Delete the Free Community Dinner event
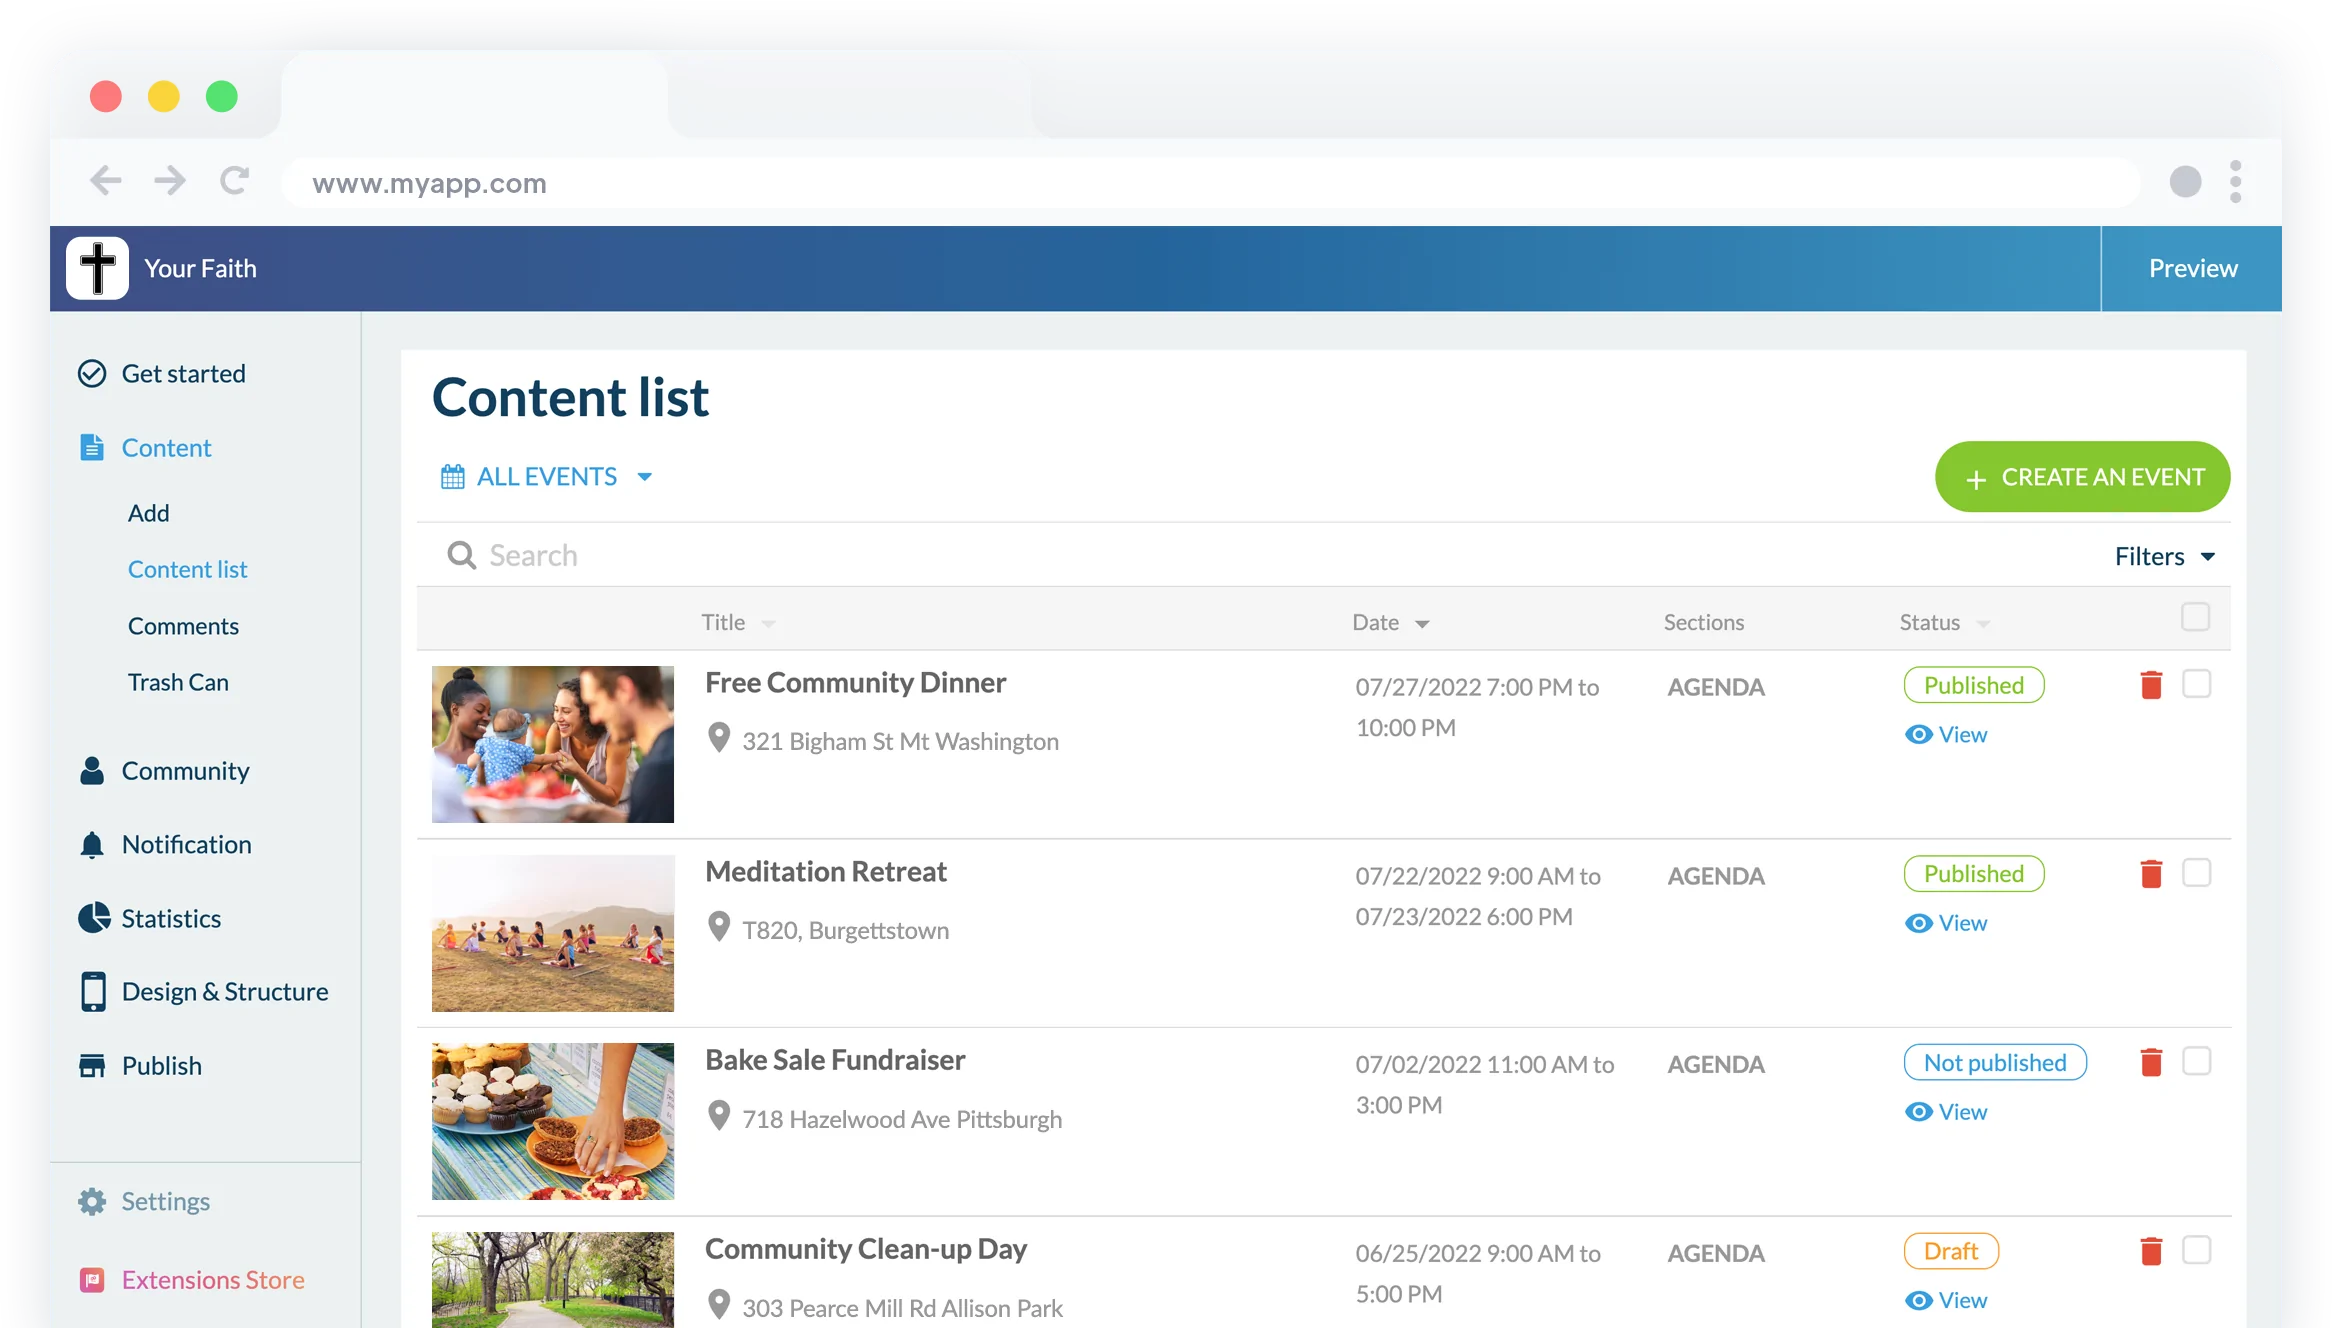The height and width of the screenshot is (1328, 2332). click(x=2151, y=685)
